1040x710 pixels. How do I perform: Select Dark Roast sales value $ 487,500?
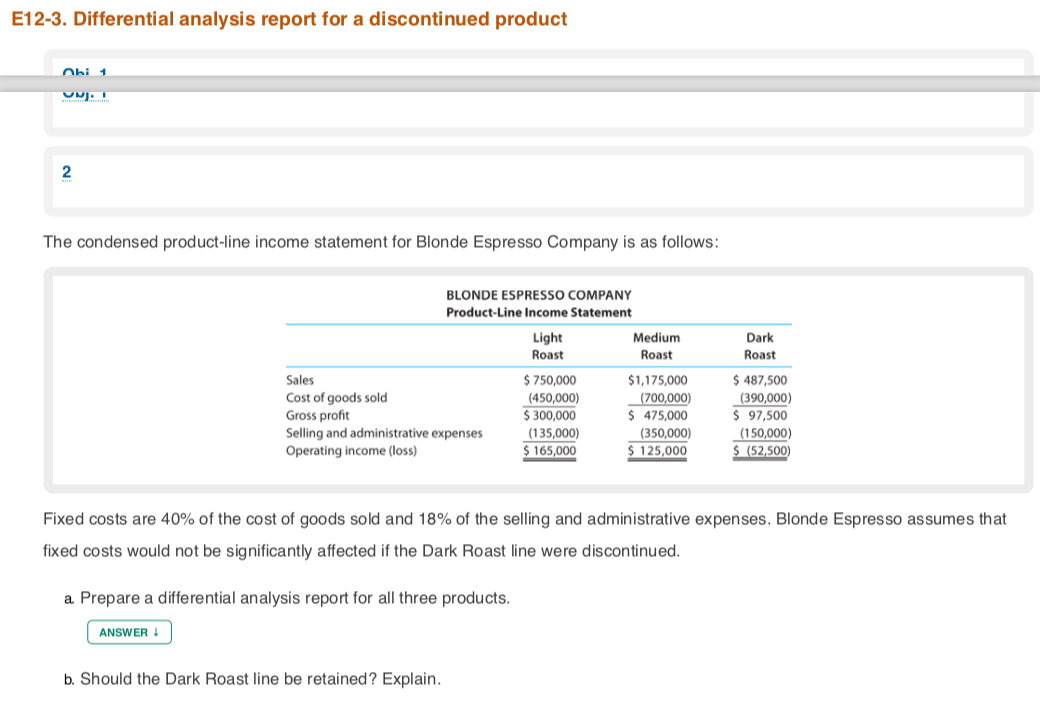pos(760,380)
